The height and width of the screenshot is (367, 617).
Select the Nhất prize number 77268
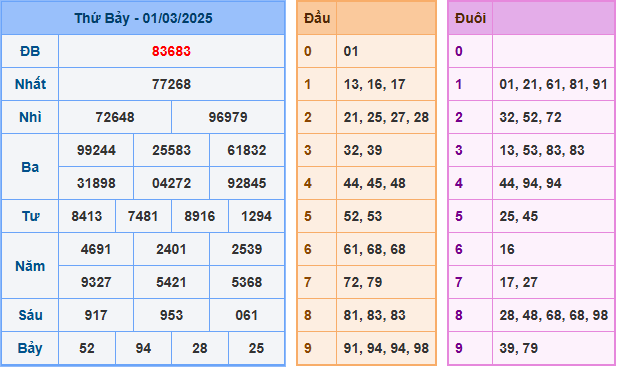click(x=171, y=84)
